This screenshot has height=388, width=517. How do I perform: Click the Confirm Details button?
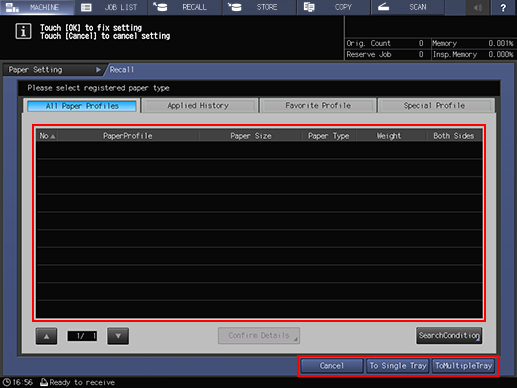(259, 335)
